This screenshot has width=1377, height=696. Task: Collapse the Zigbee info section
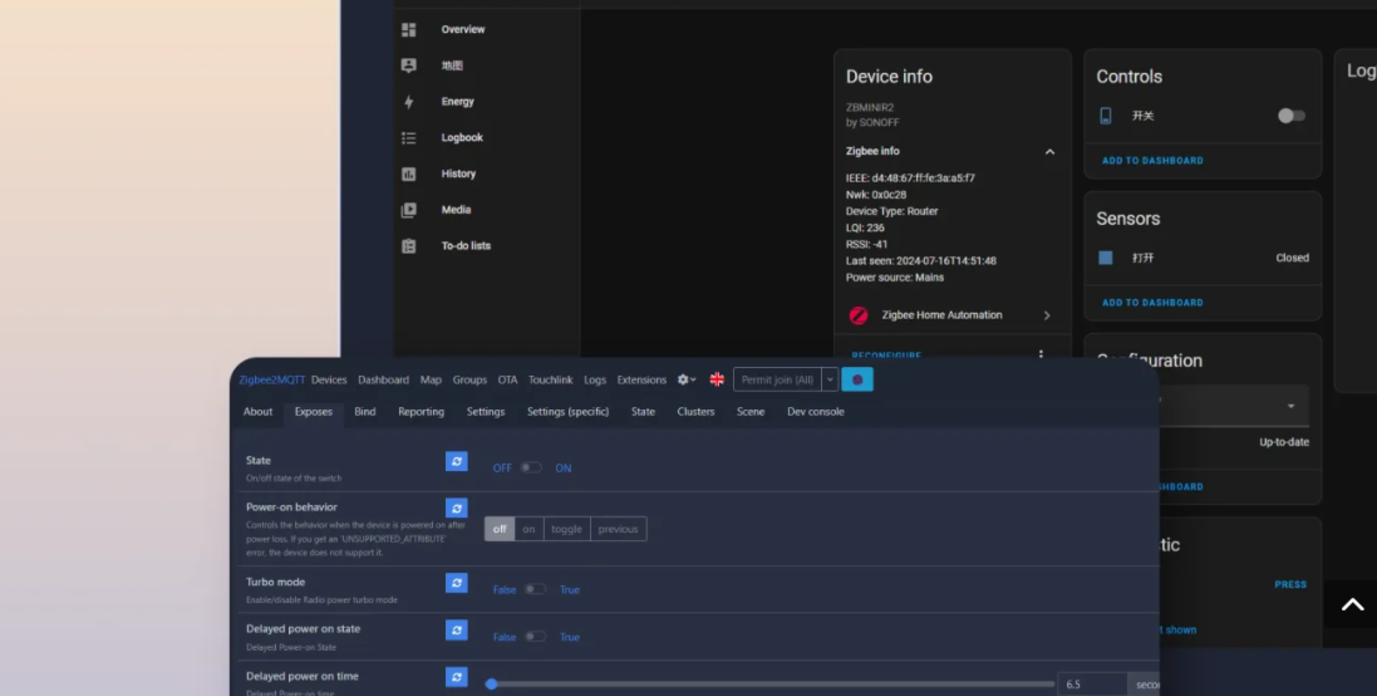[x=1049, y=152]
